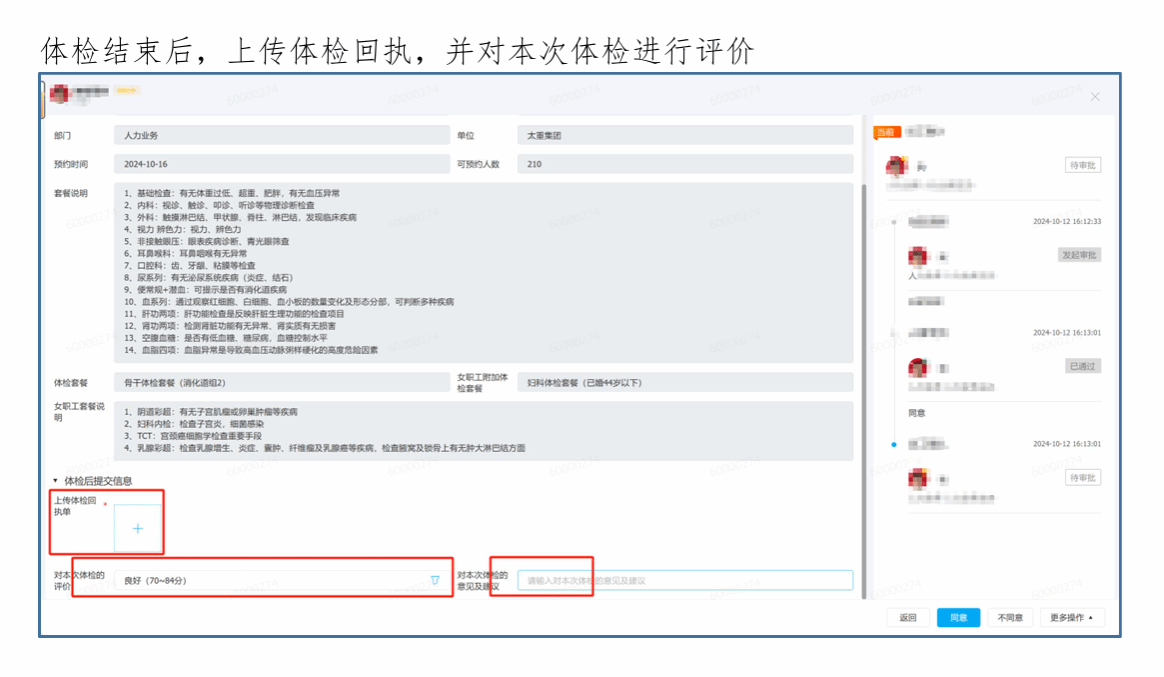Close the approval dialog with the X icon
The width and height of the screenshot is (1164, 677).
click(1095, 97)
